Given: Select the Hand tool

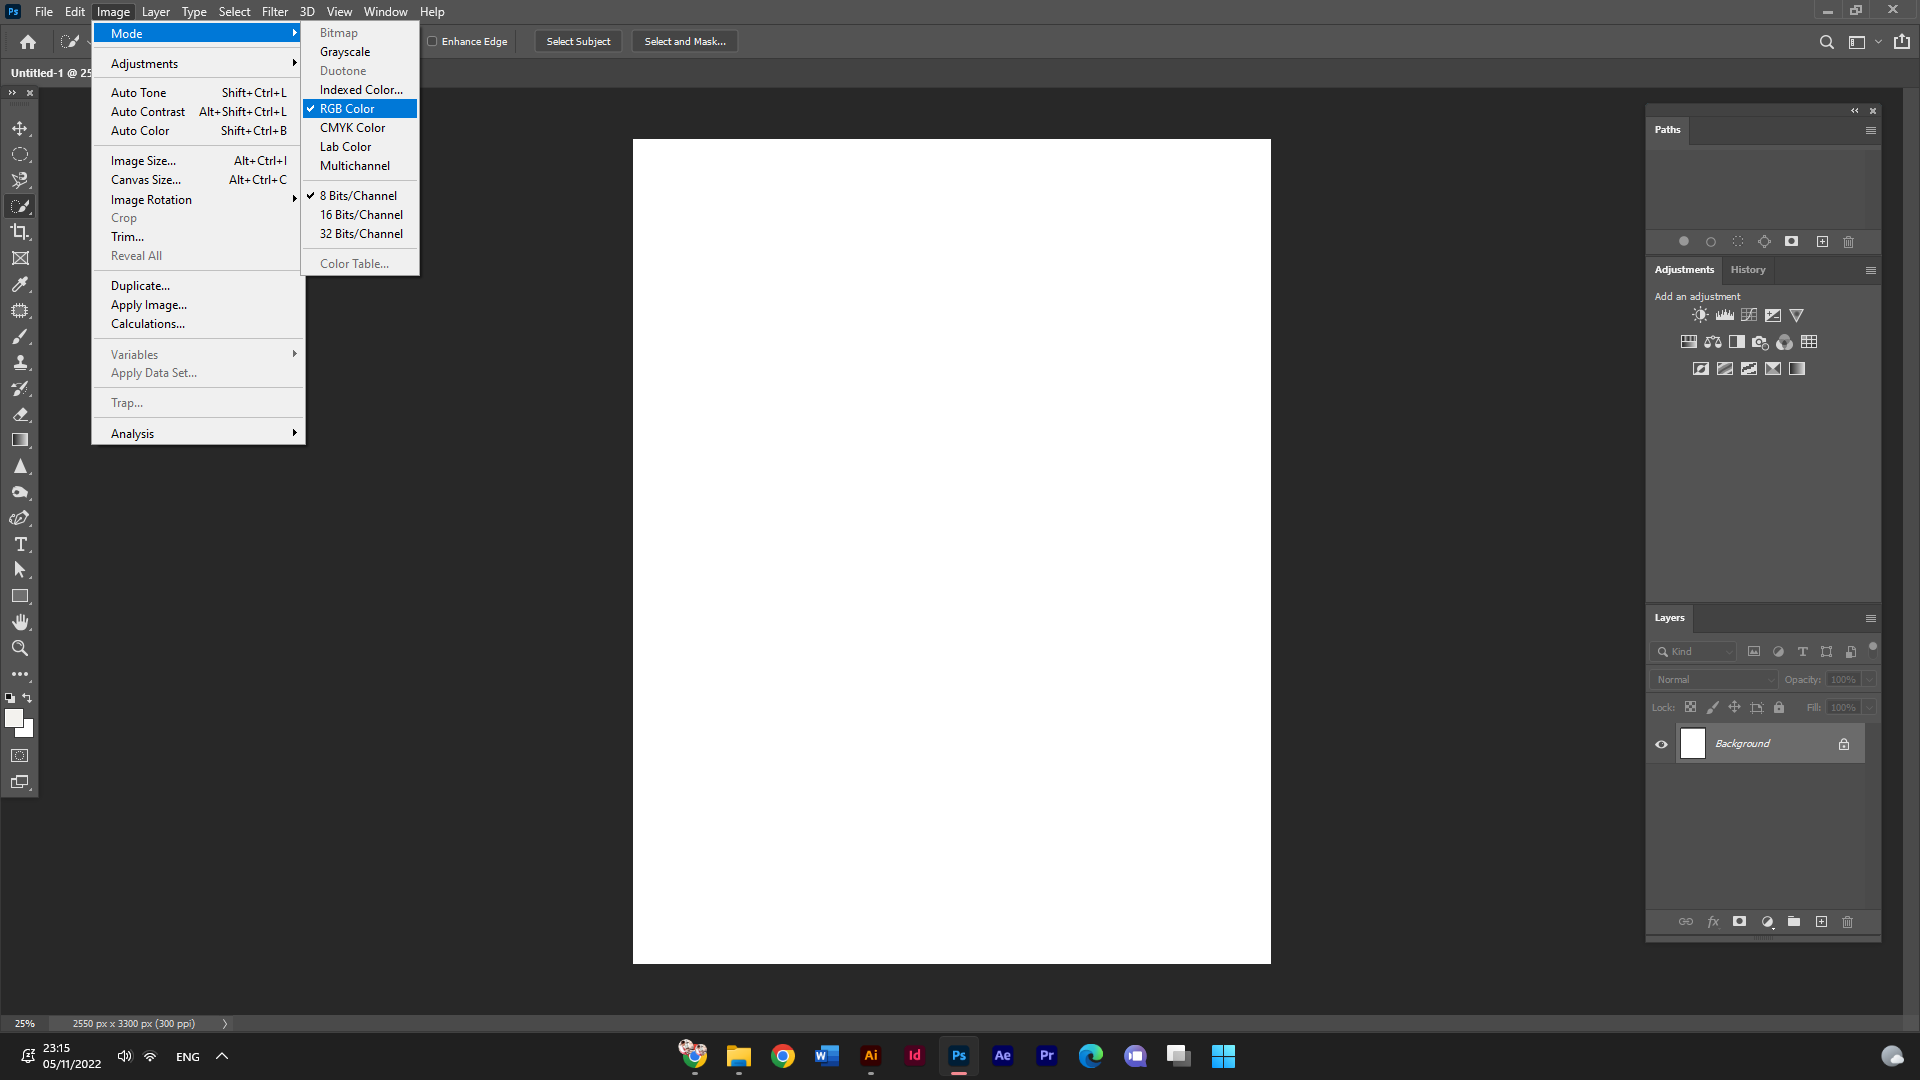Looking at the screenshot, I should click(x=20, y=622).
